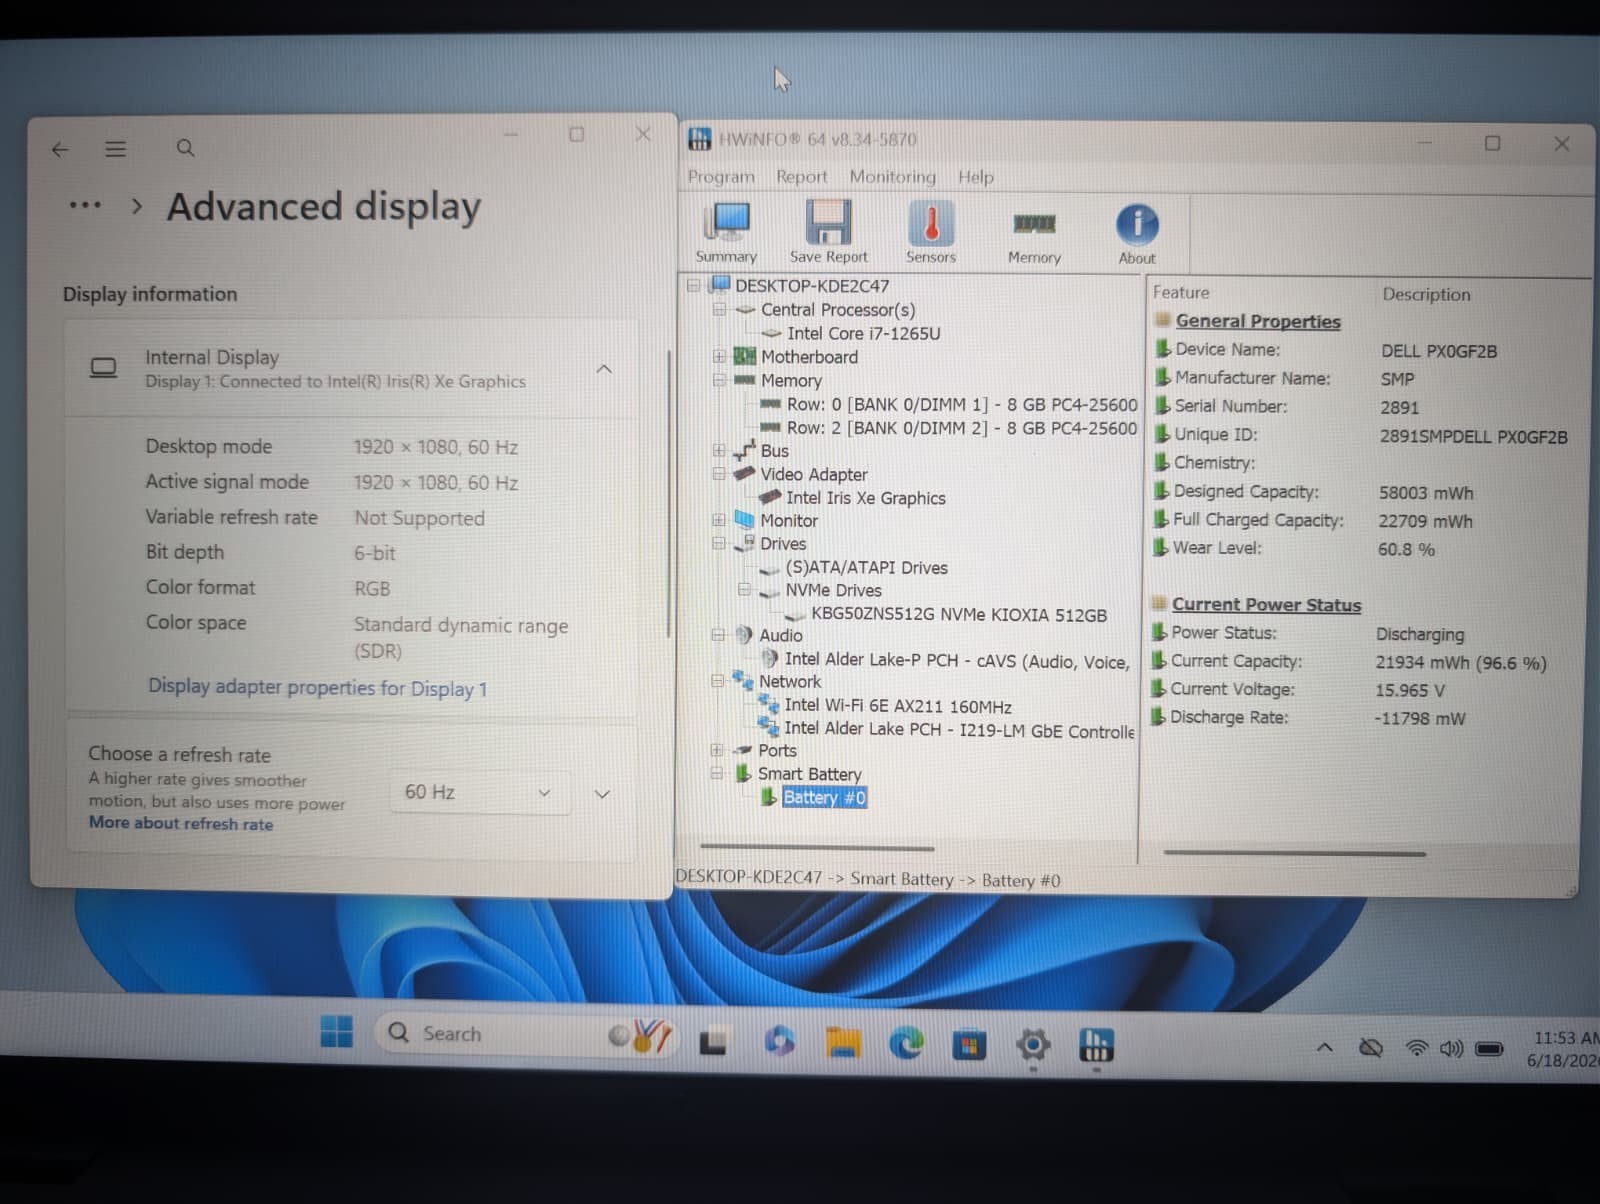Select Intel Wi-Fi 6E AX211 160MHz node
Viewport: 1600px width, 1204px height.
click(898, 706)
